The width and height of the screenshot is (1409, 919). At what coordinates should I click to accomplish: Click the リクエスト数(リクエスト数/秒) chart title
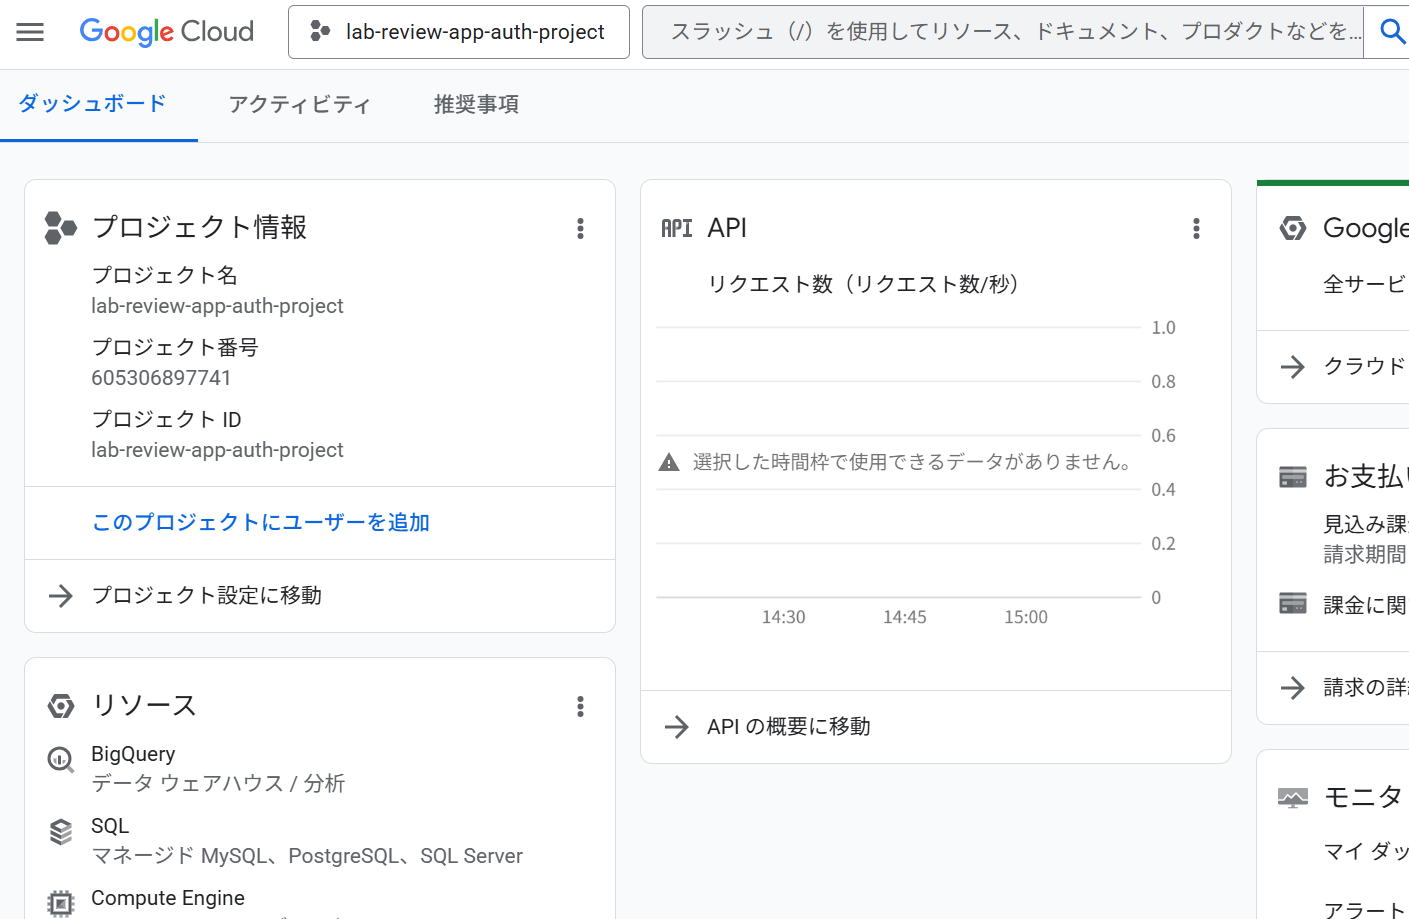tap(864, 284)
